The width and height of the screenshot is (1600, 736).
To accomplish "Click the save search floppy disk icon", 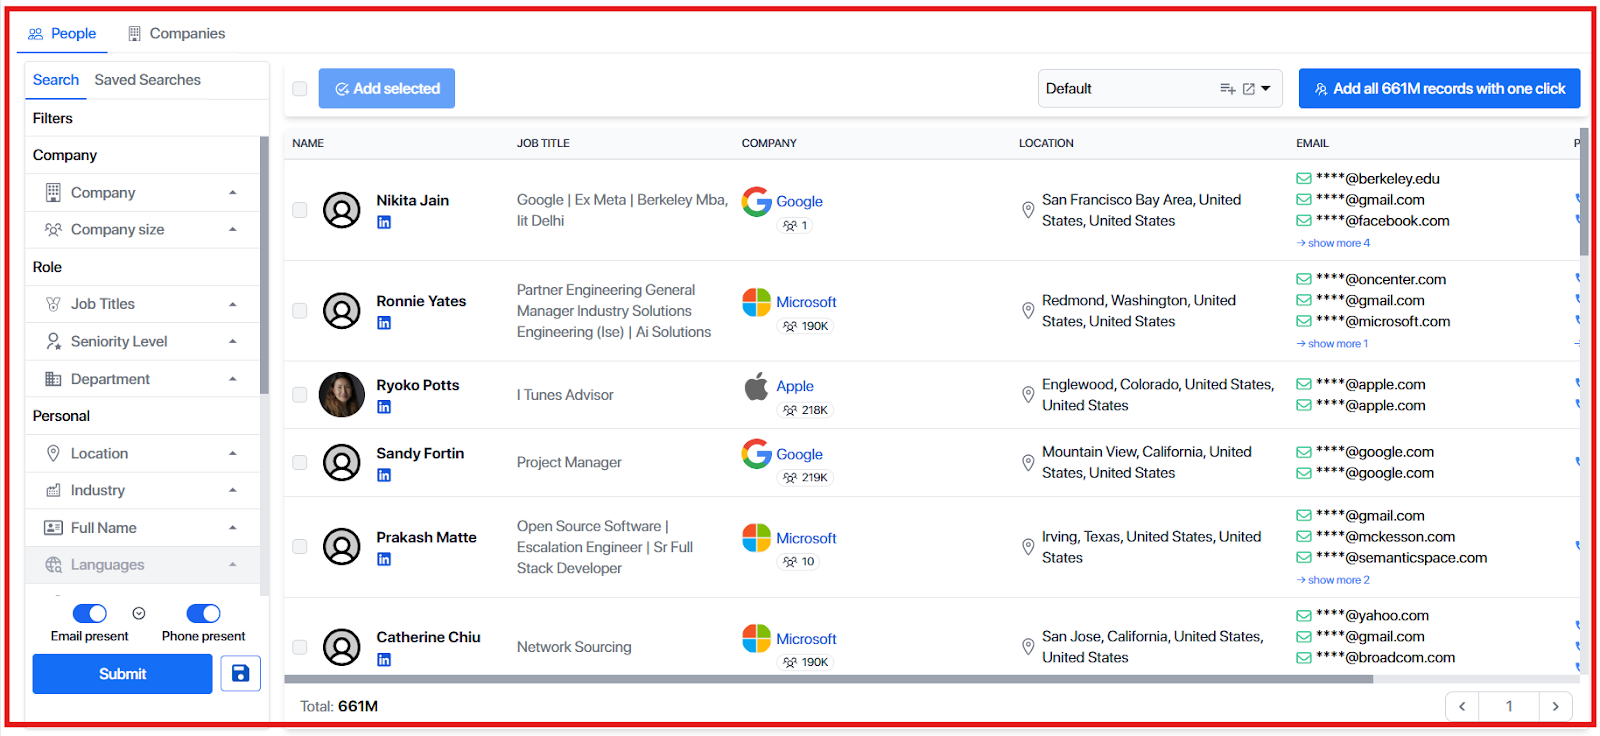I will 240,674.
